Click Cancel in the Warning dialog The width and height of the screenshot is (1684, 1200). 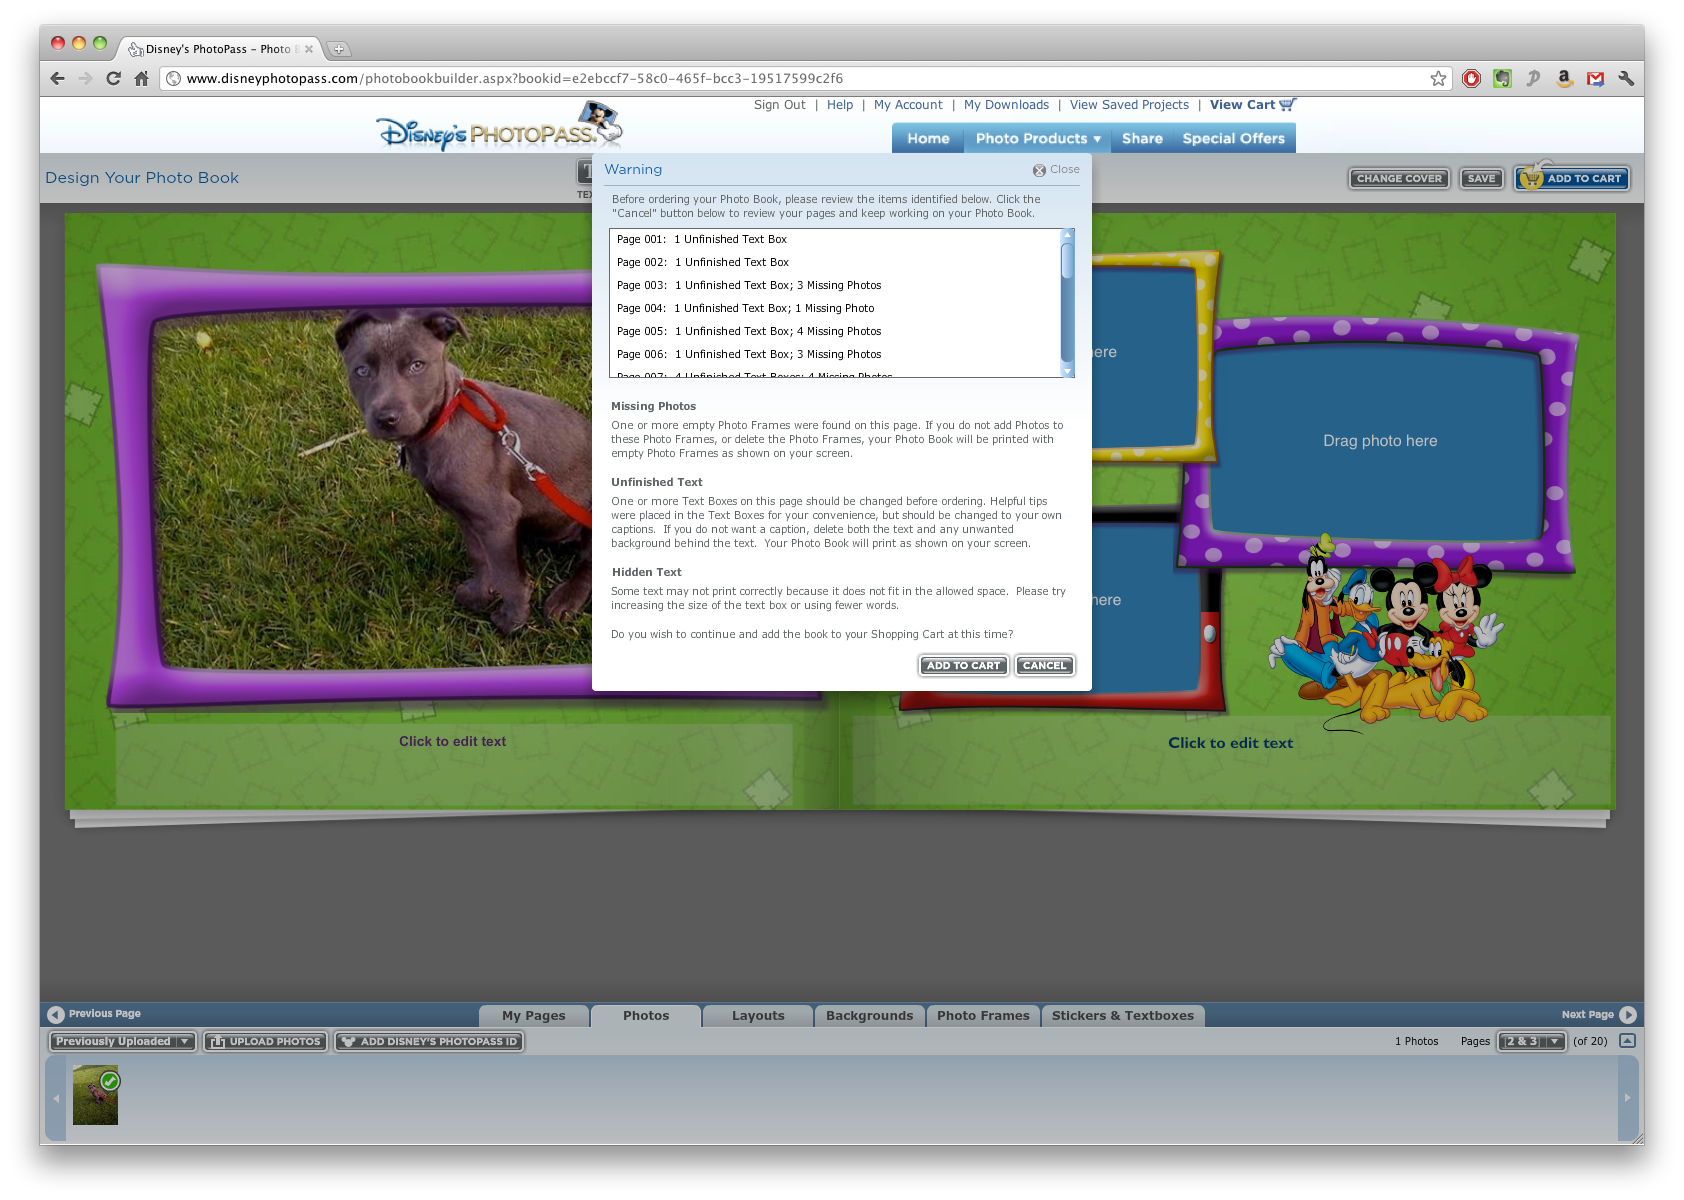1044,665
